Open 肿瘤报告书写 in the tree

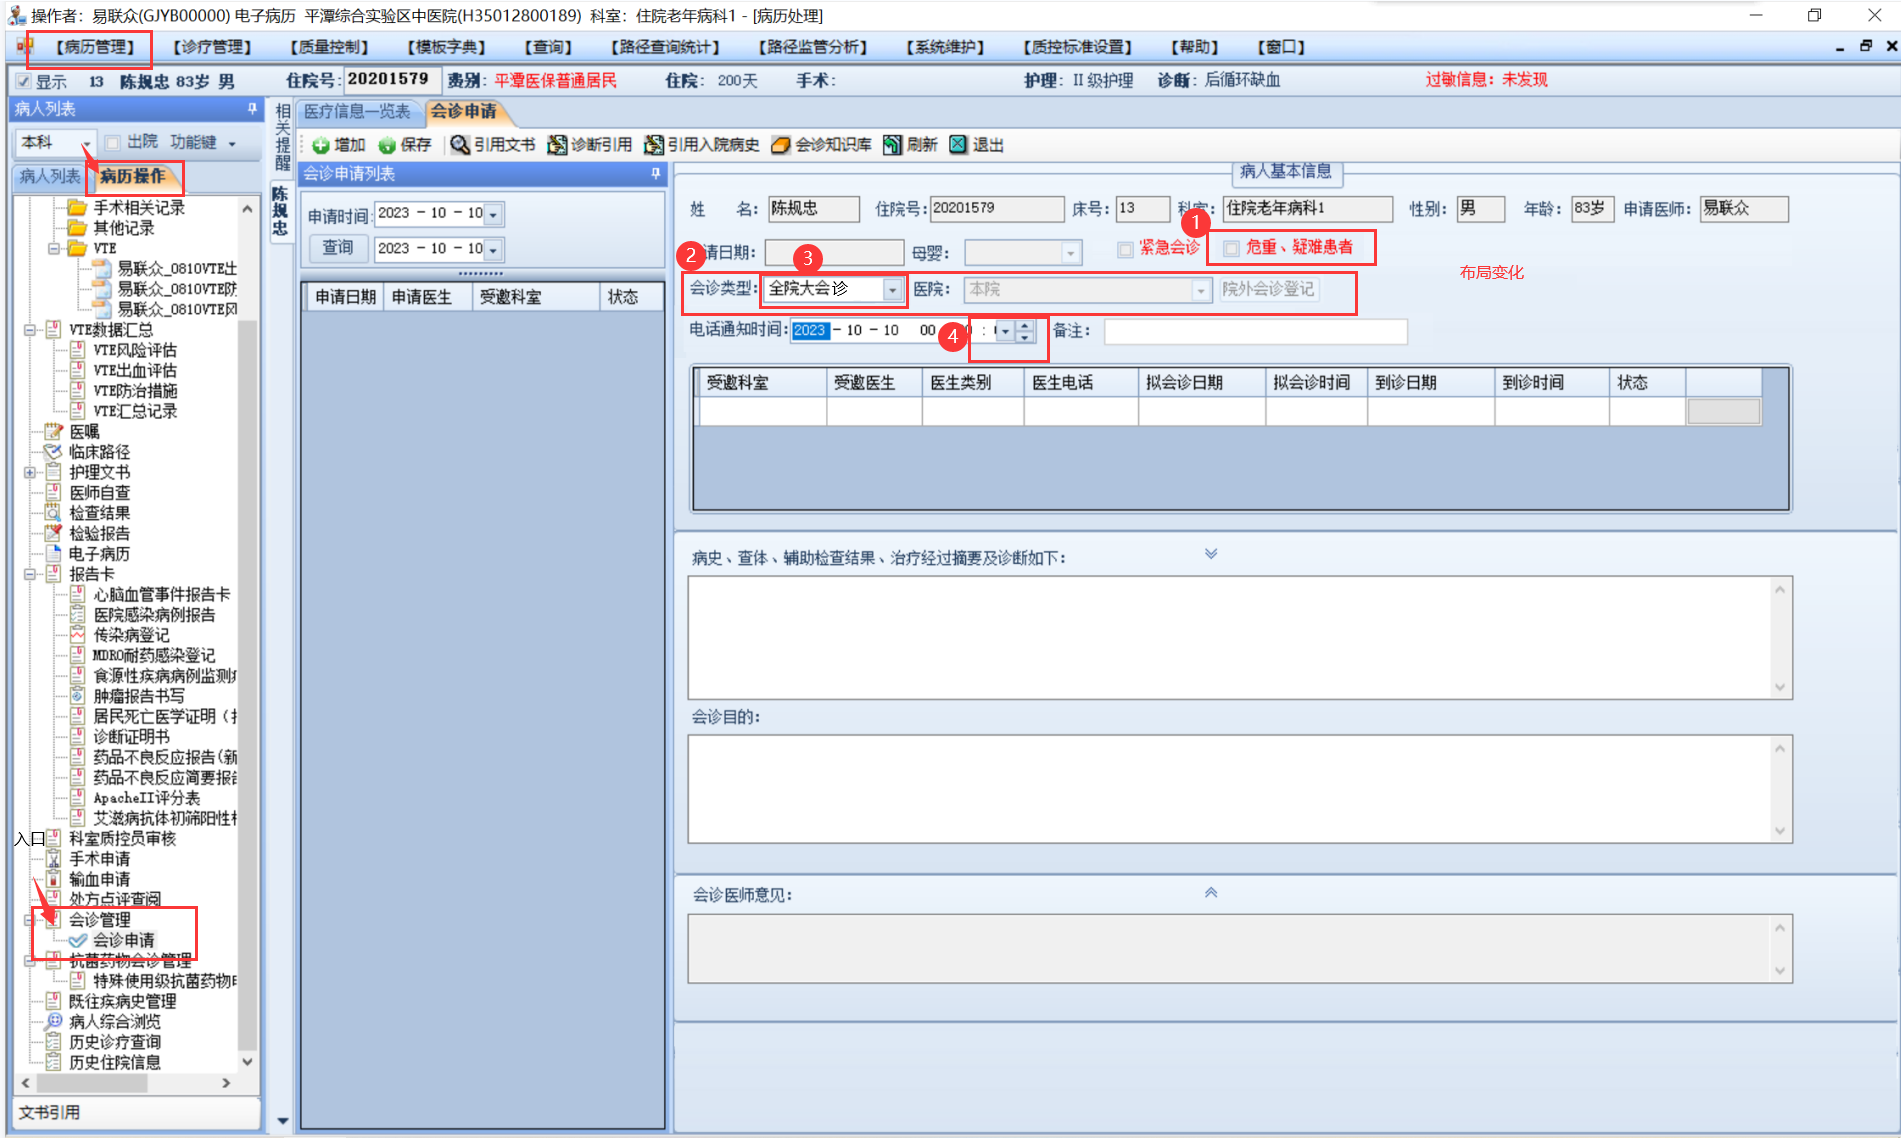pyautogui.click(x=139, y=696)
